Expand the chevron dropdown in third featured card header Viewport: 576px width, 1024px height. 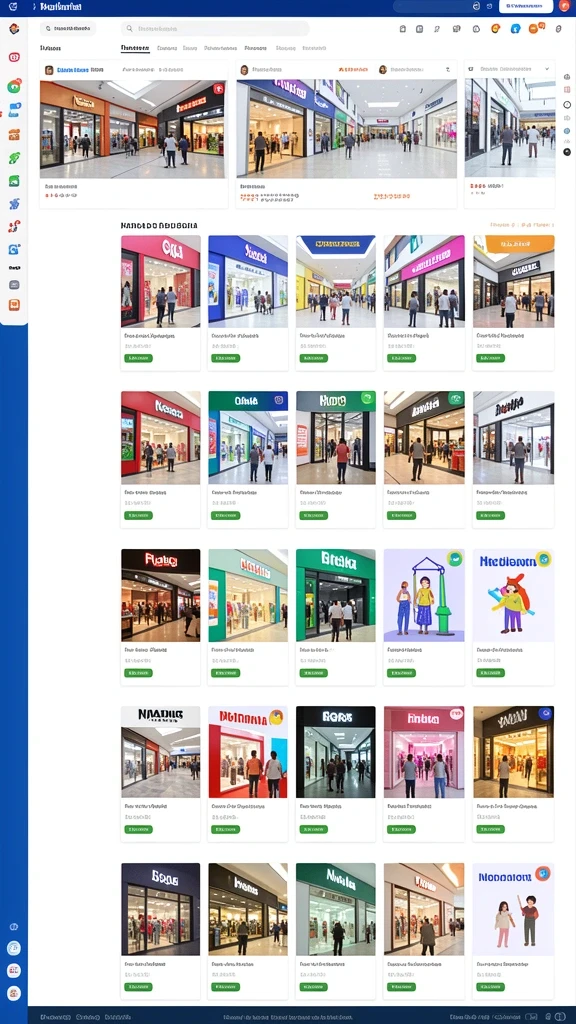[546, 69]
